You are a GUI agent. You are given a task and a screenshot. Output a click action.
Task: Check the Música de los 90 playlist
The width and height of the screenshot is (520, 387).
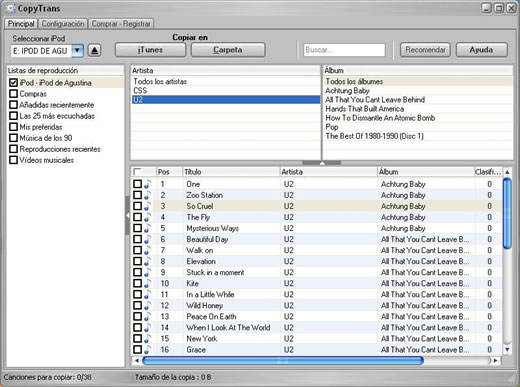pyautogui.click(x=13, y=138)
